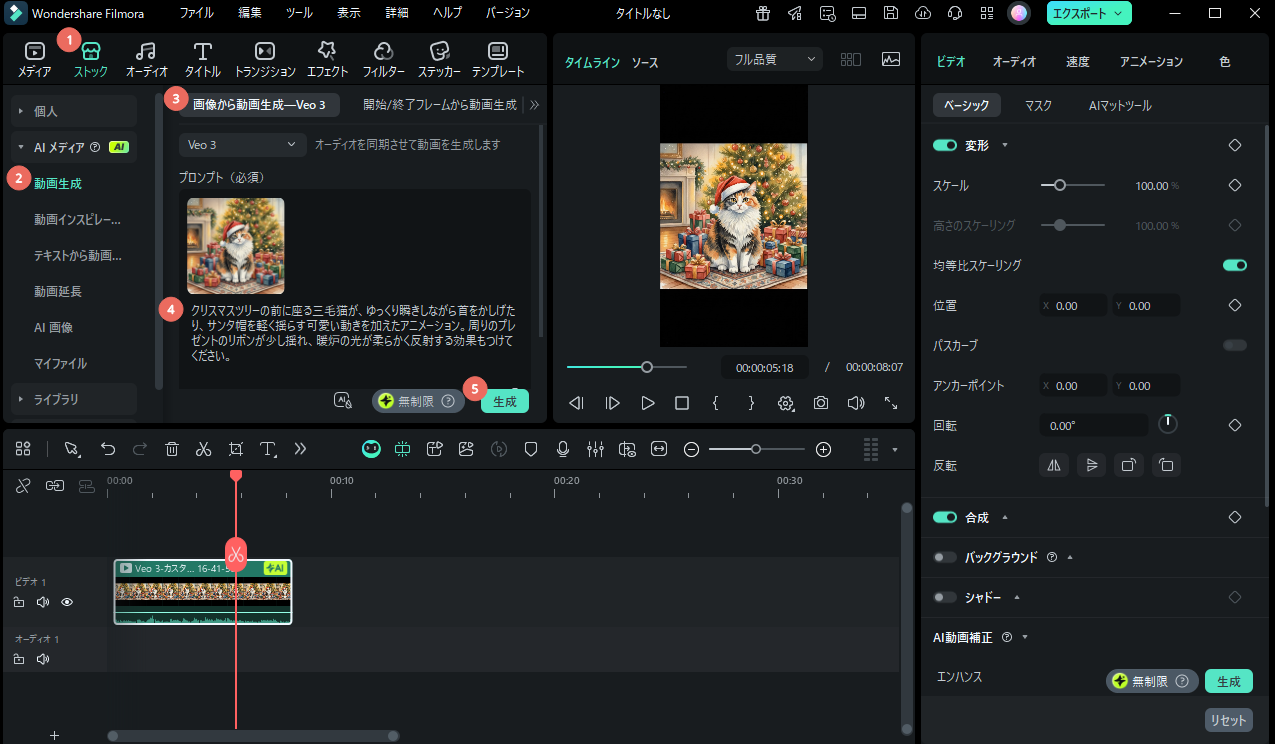Click the undo icon in the timeline toolbar
The height and width of the screenshot is (744, 1275).
click(108, 448)
